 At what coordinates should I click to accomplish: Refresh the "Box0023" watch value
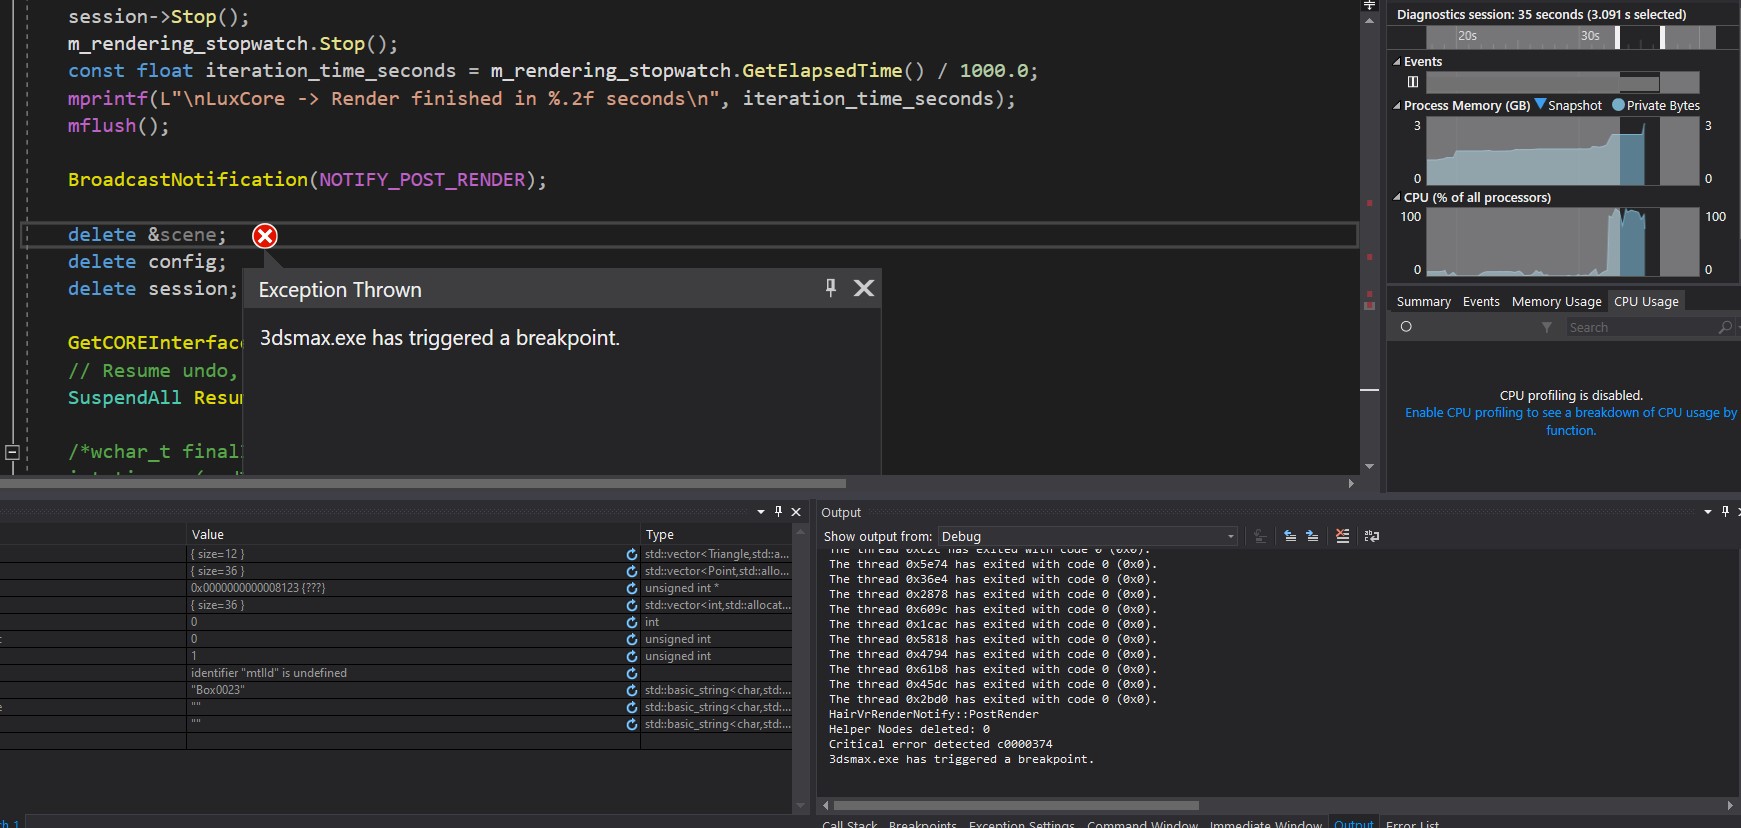point(632,690)
